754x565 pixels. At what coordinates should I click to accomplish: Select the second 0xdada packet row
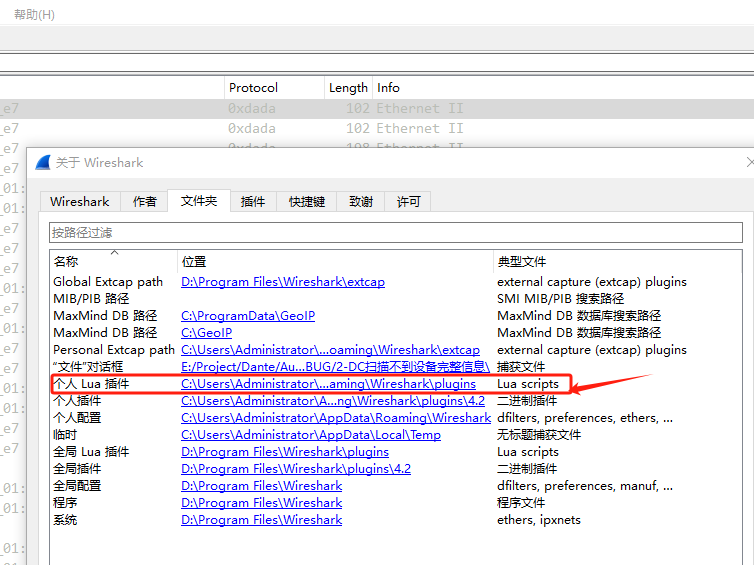tap(377, 128)
